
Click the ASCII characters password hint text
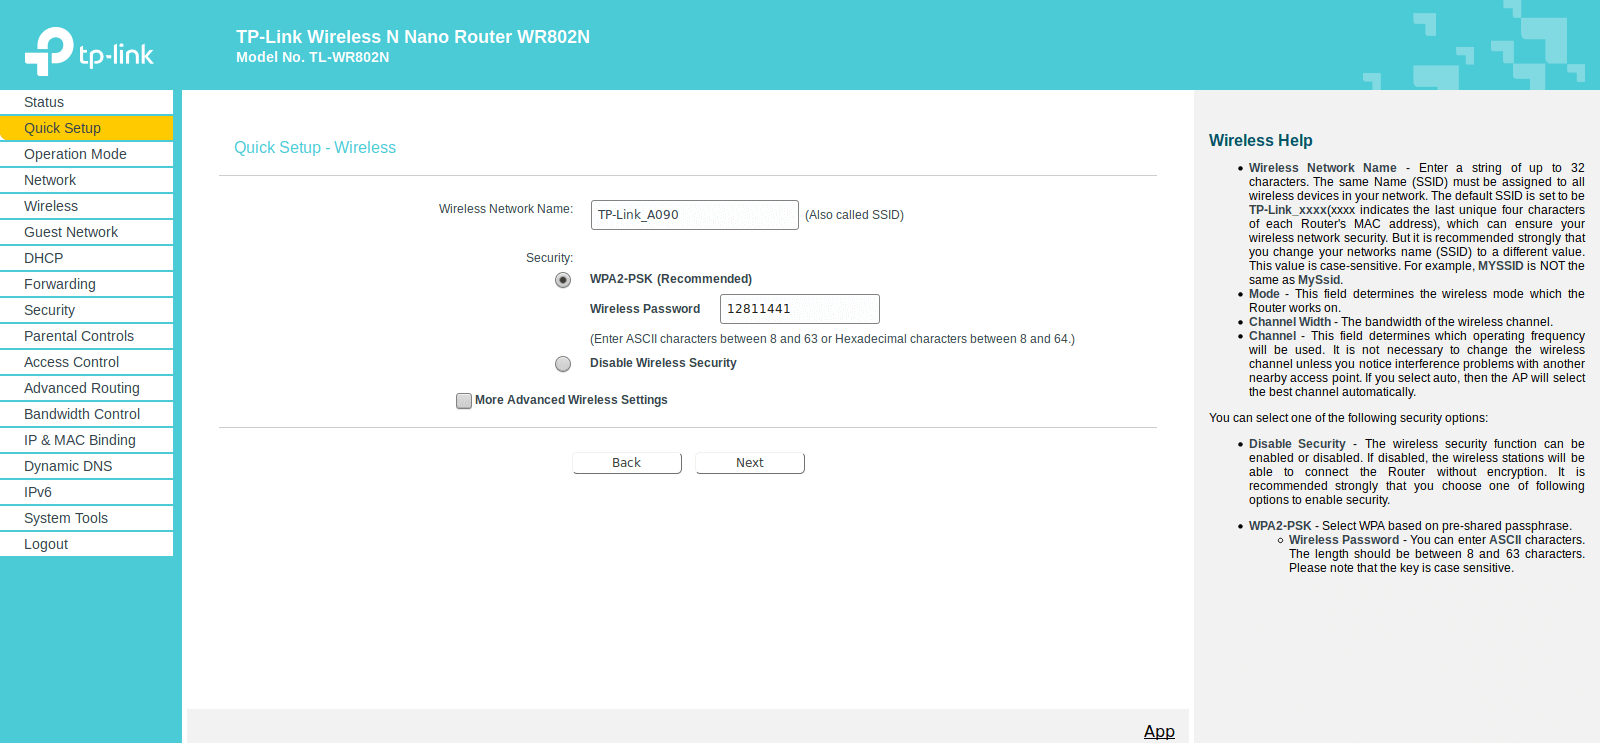pyautogui.click(x=832, y=339)
